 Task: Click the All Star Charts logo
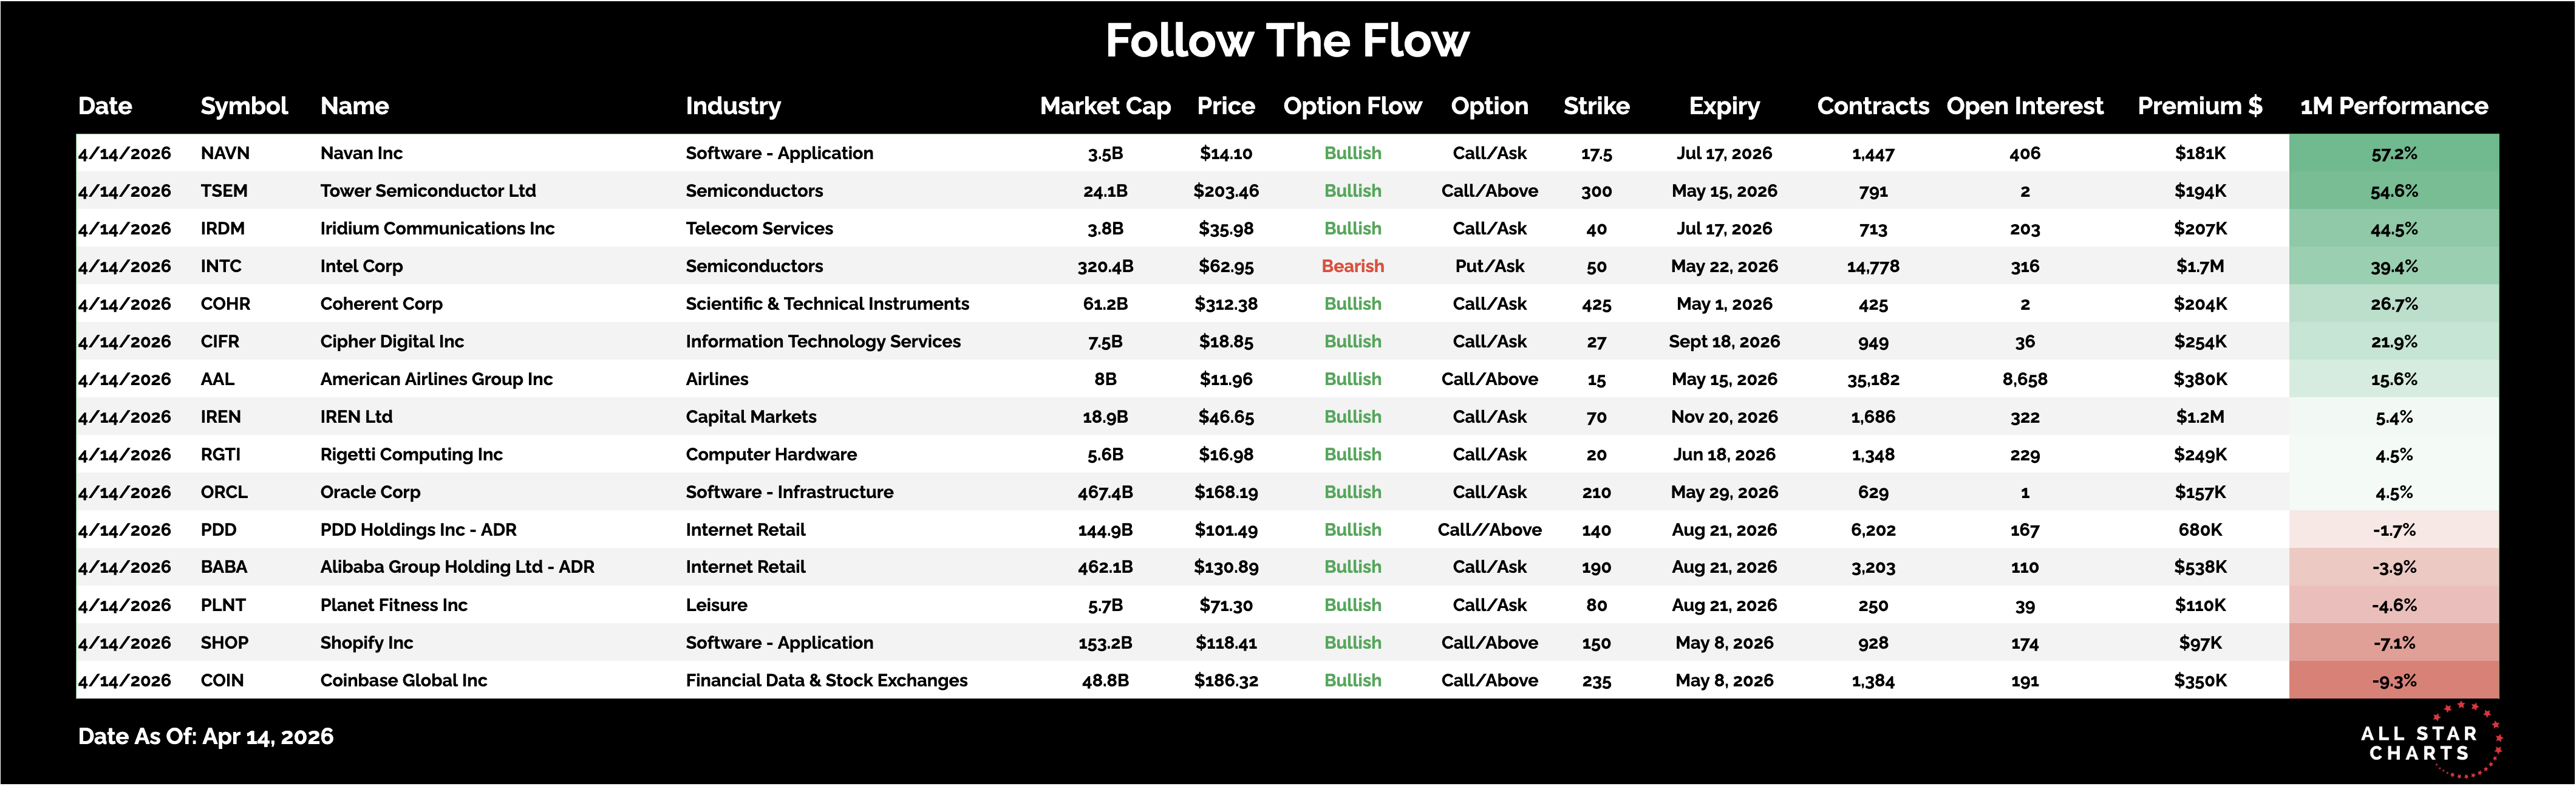click(2428, 743)
